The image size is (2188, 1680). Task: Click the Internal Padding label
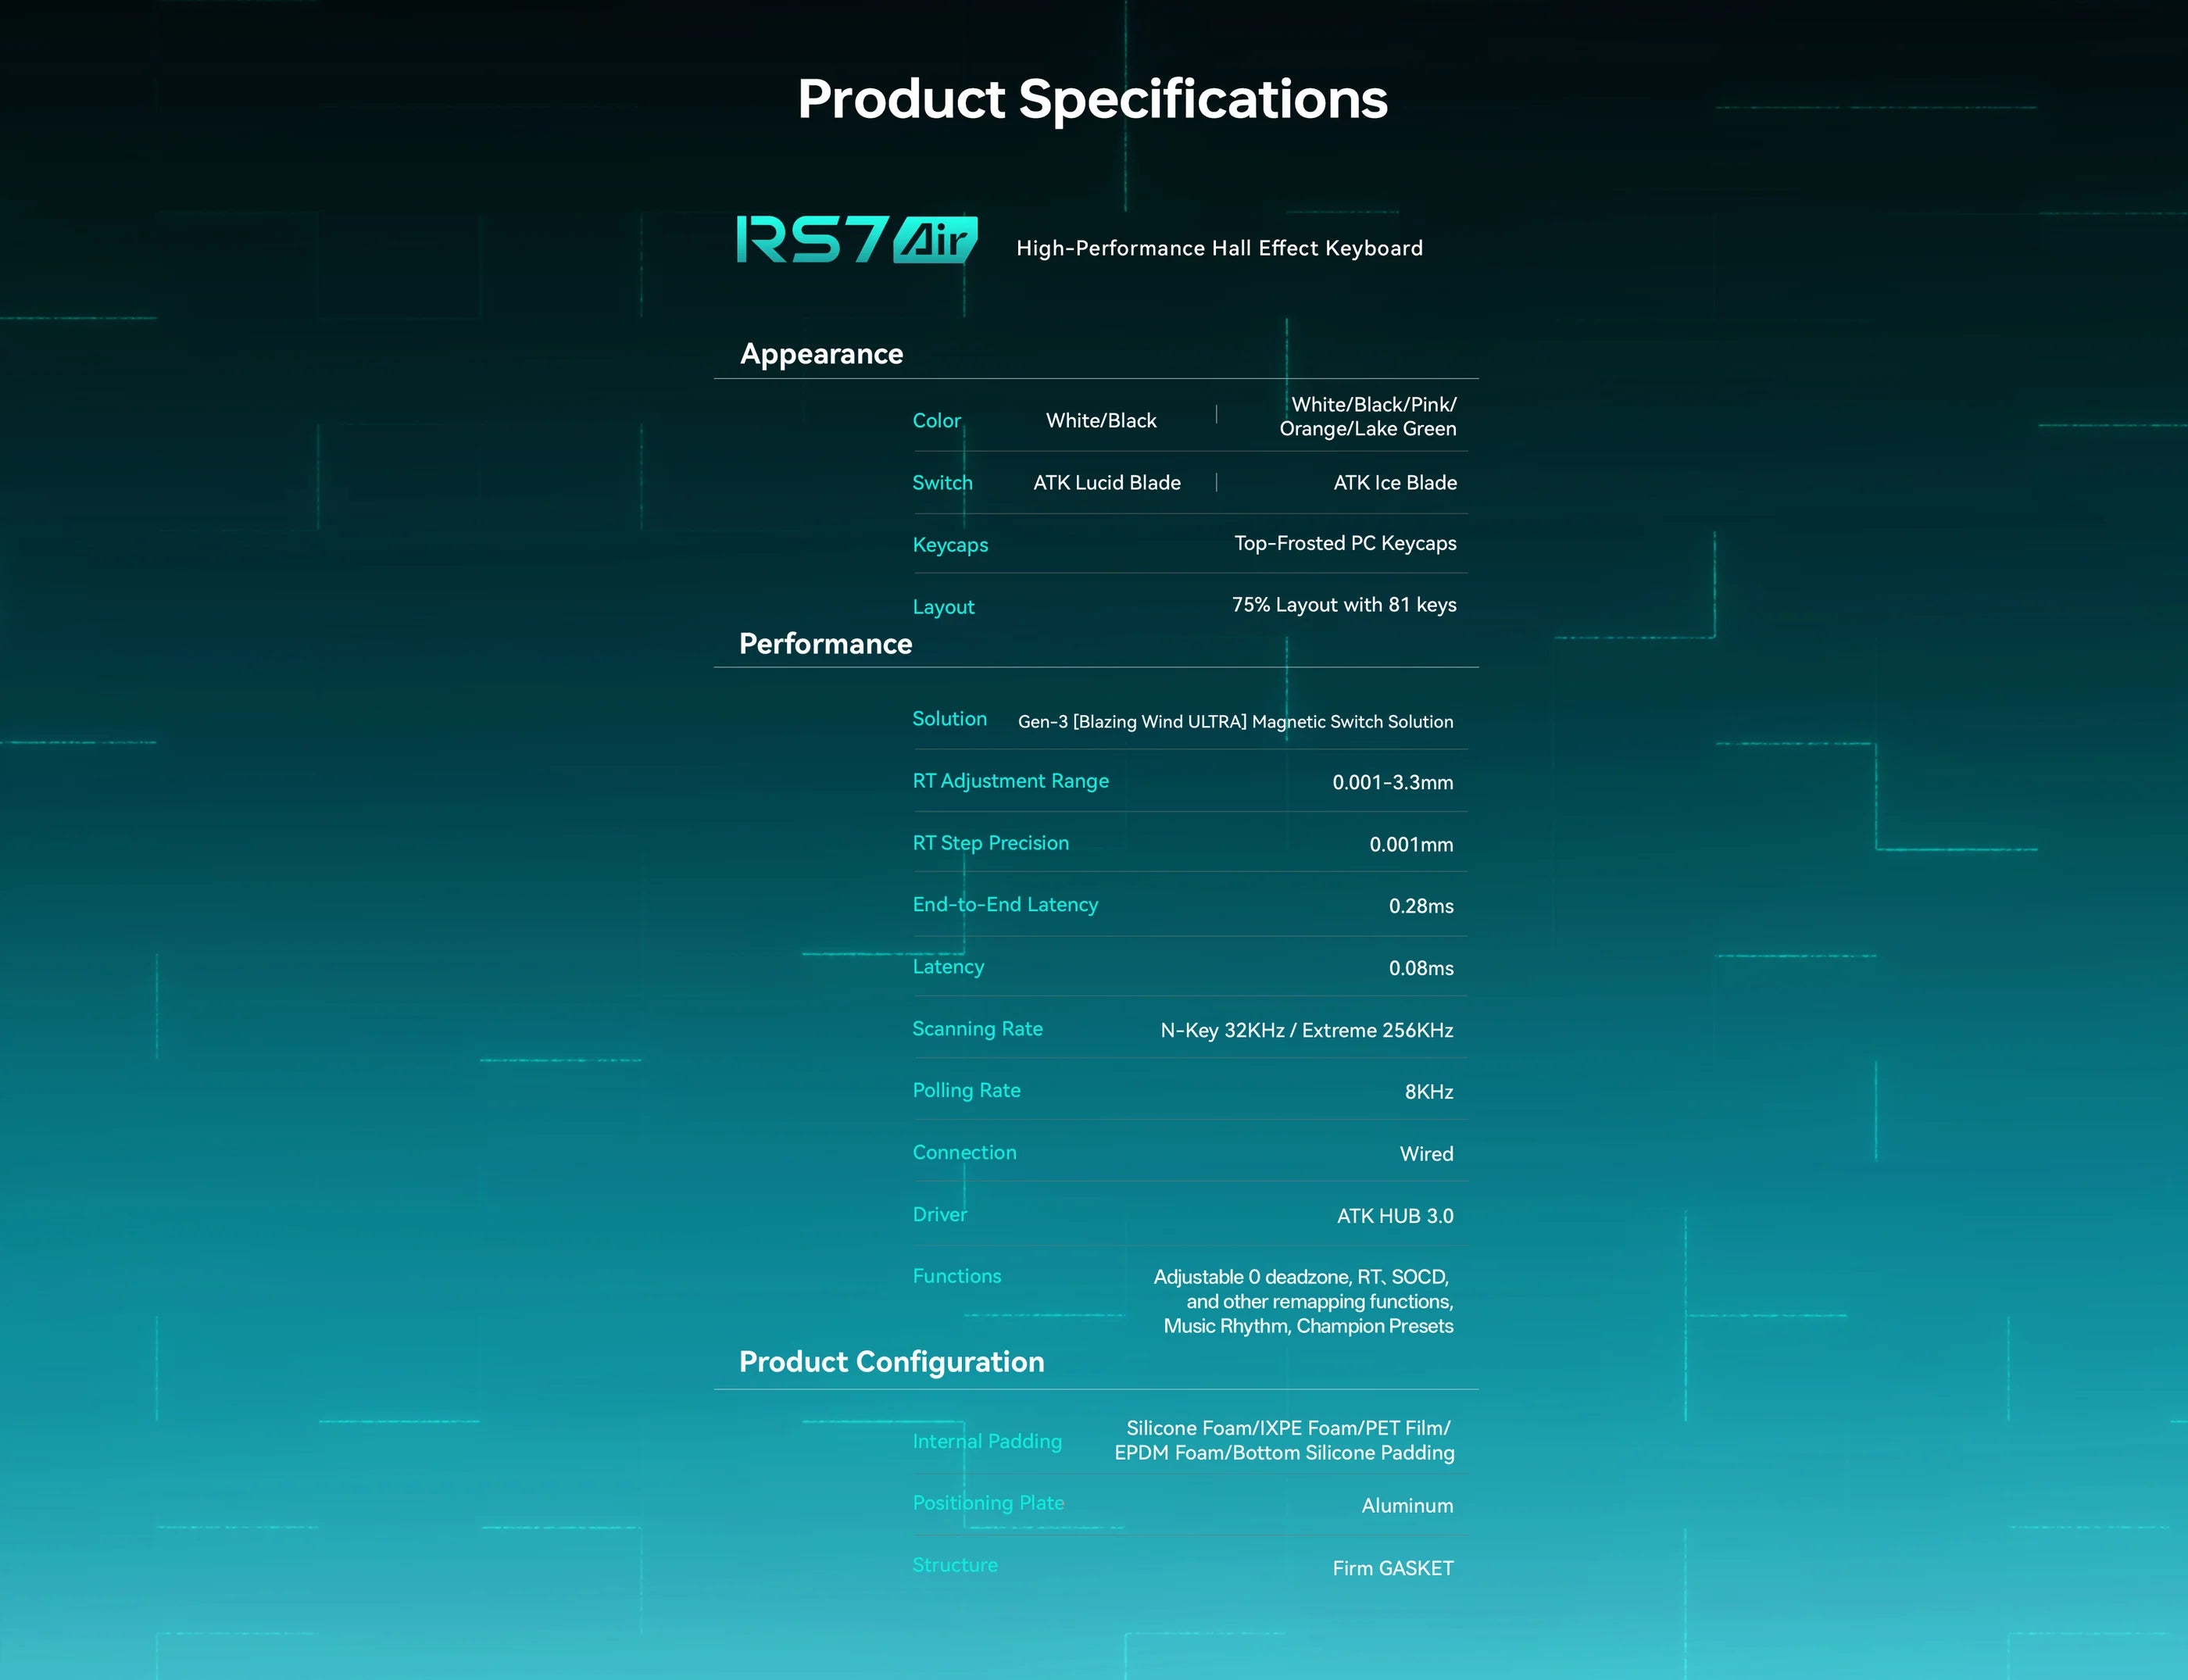pyautogui.click(x=987, y=1441)
